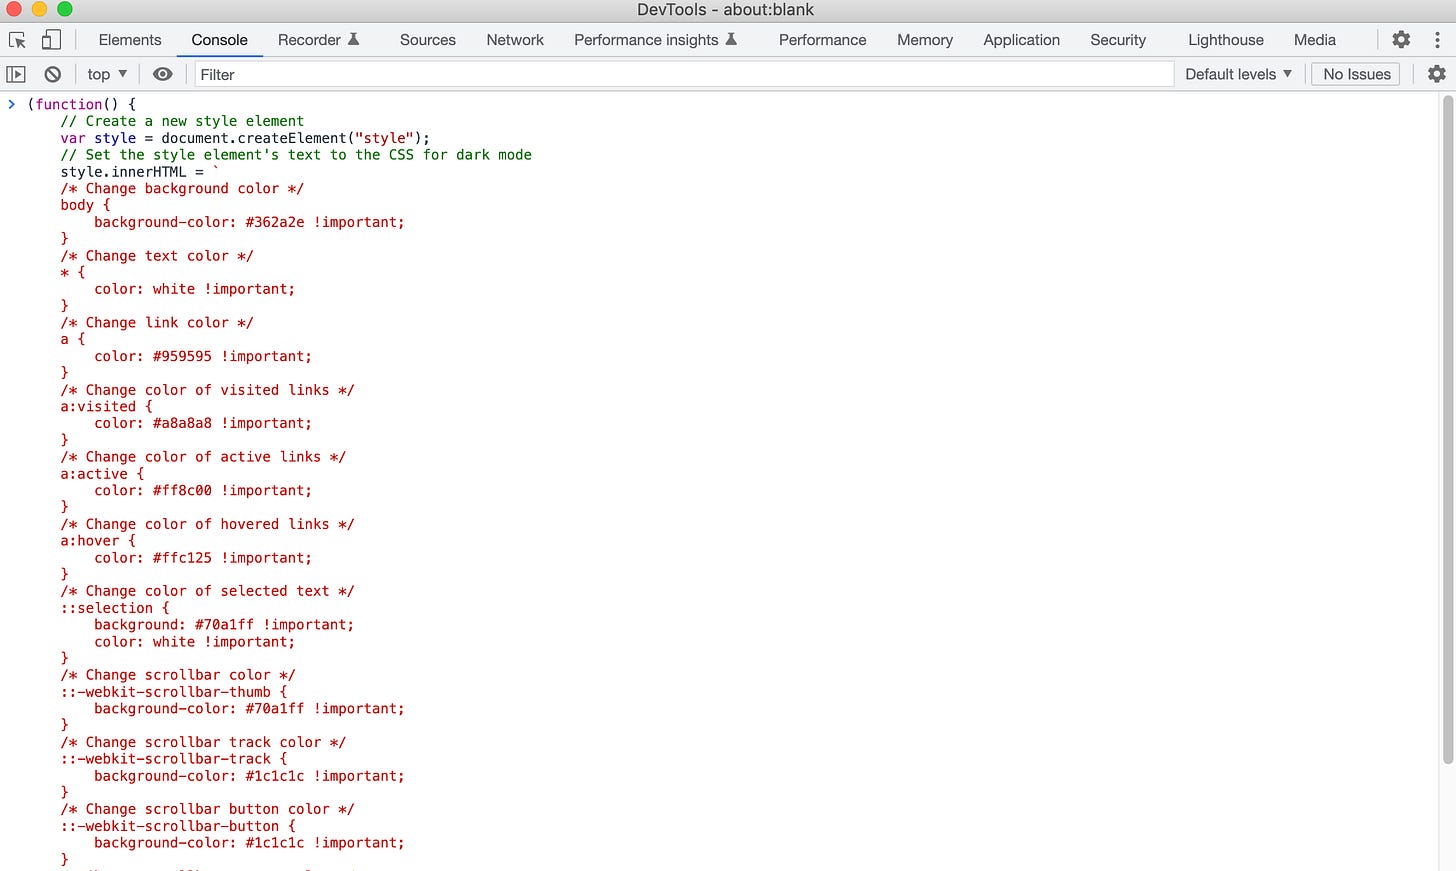
Task: Click the Recorder experimental flask icon
Action: point(353,40)
